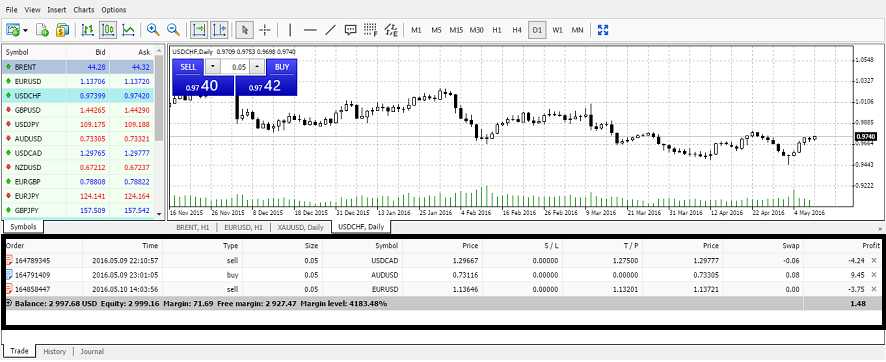886x362 pixels.
Task: Draw a trendline with the diagonal line tool
Action: [331, 30]
